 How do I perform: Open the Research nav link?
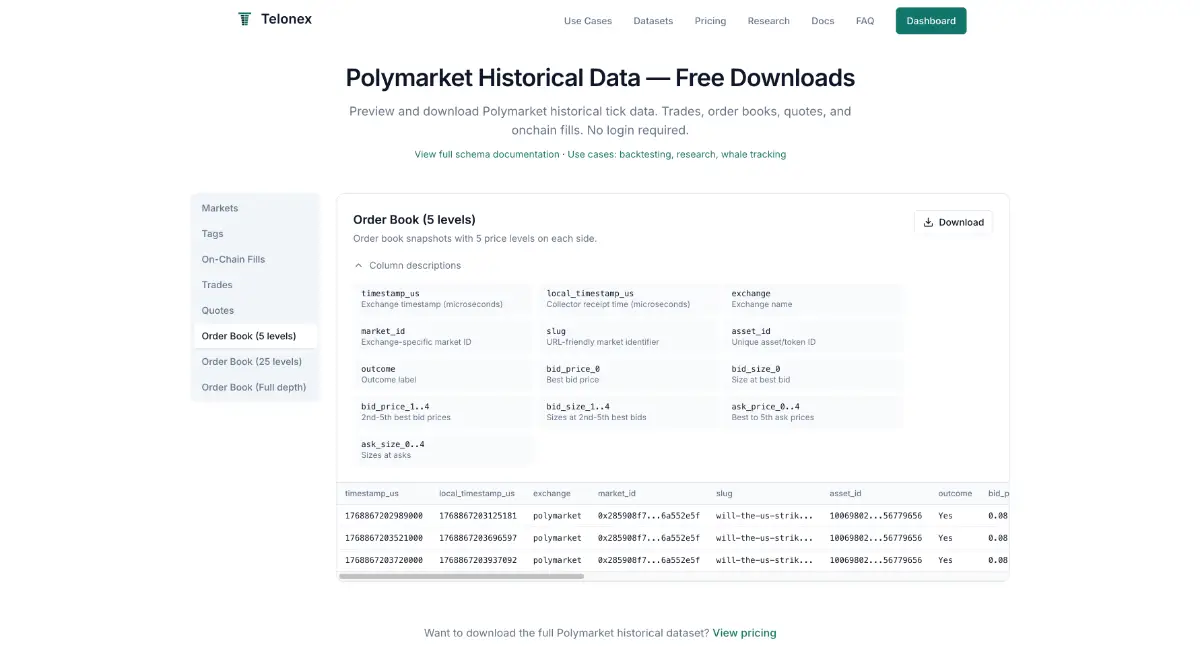click(768, 21)
